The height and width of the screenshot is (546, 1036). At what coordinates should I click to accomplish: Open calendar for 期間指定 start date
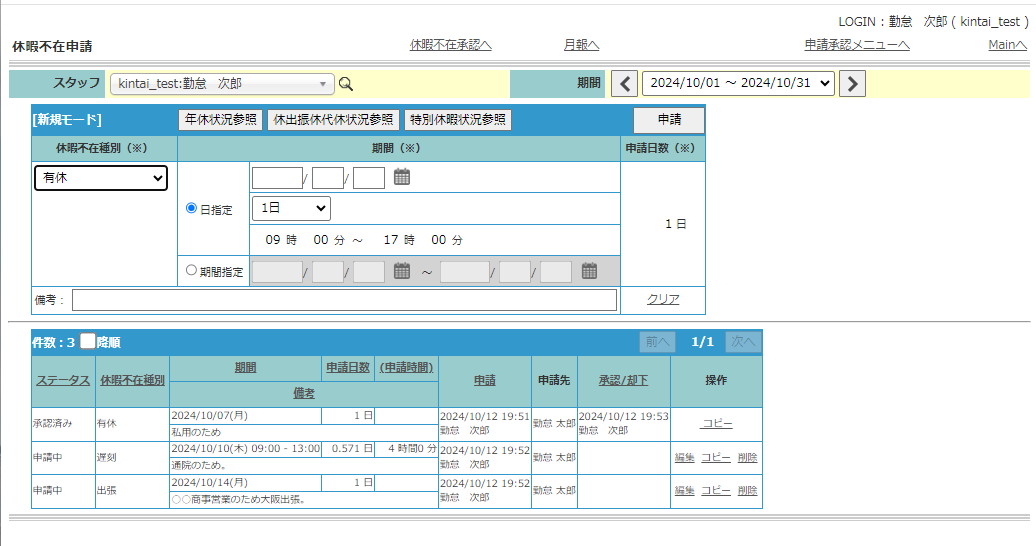pos(402,271)
